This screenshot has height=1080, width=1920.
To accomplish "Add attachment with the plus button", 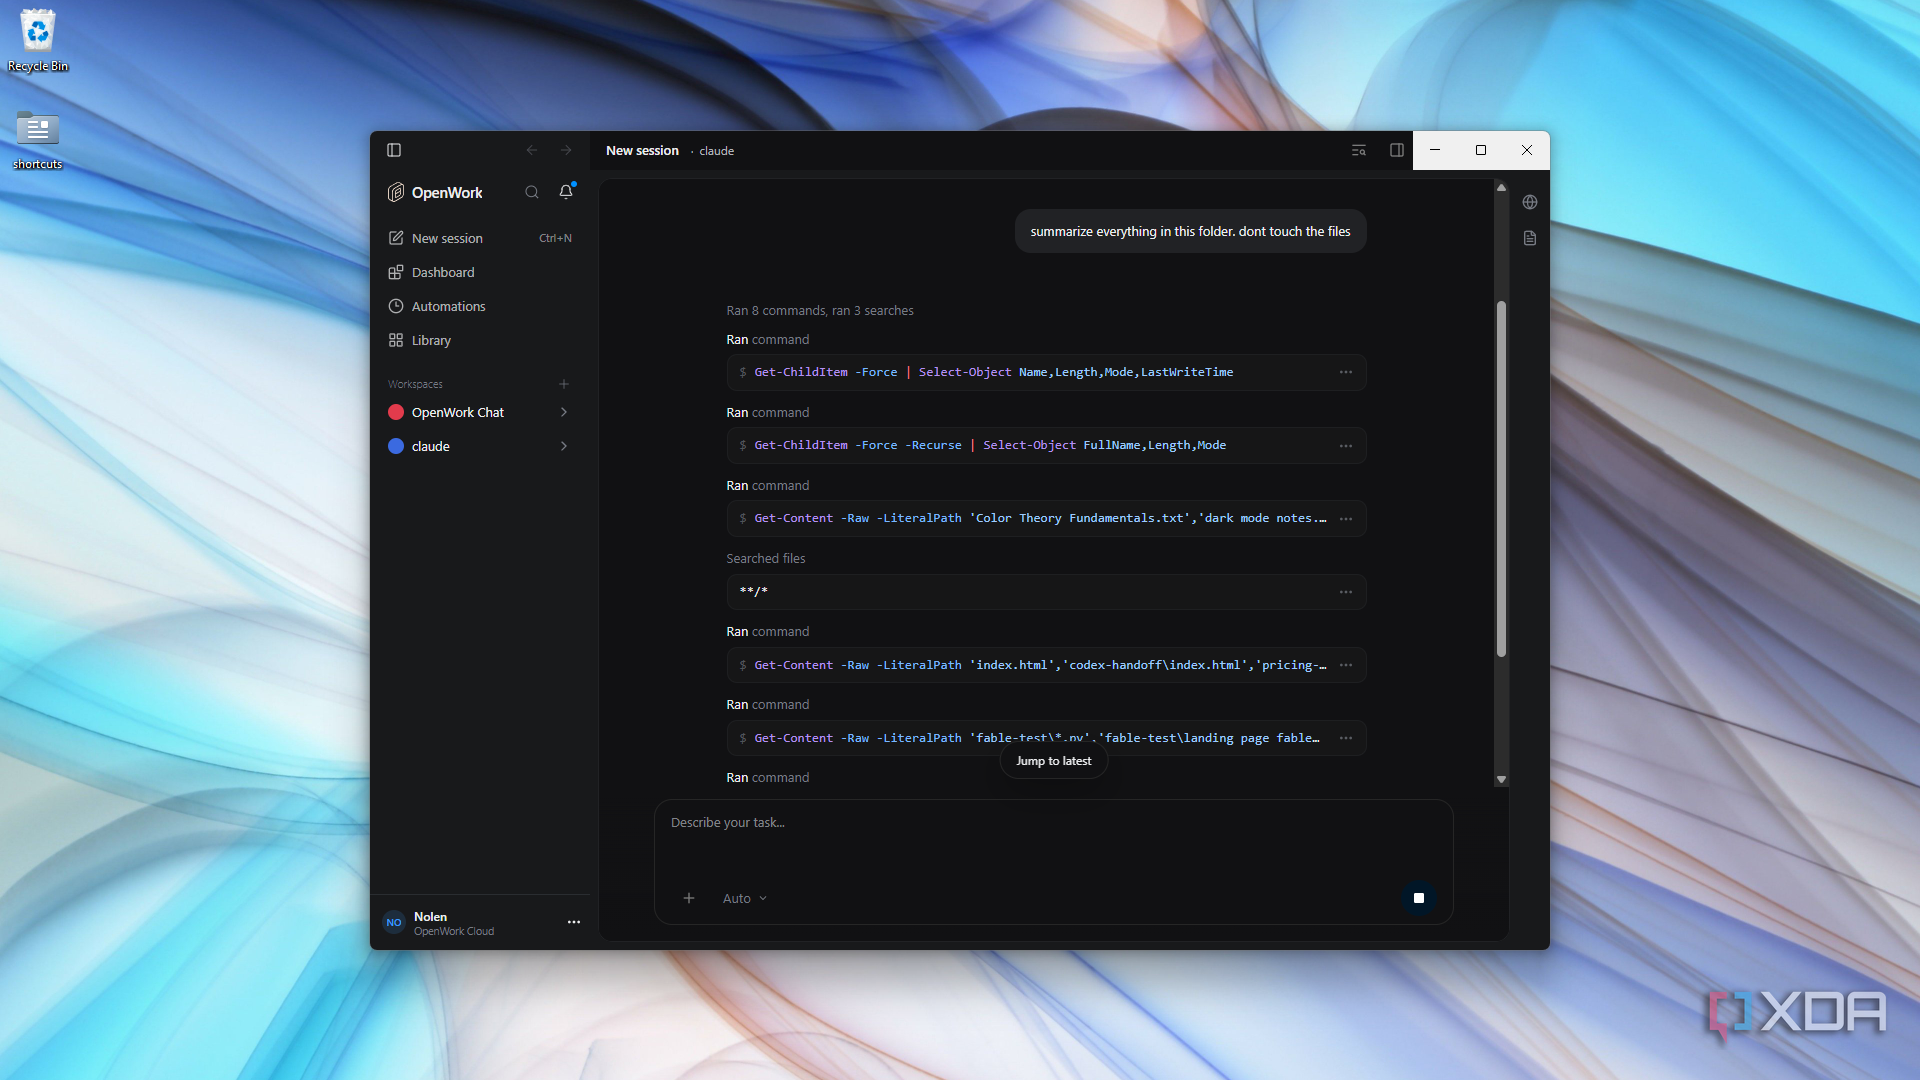I will pos(689,898).
